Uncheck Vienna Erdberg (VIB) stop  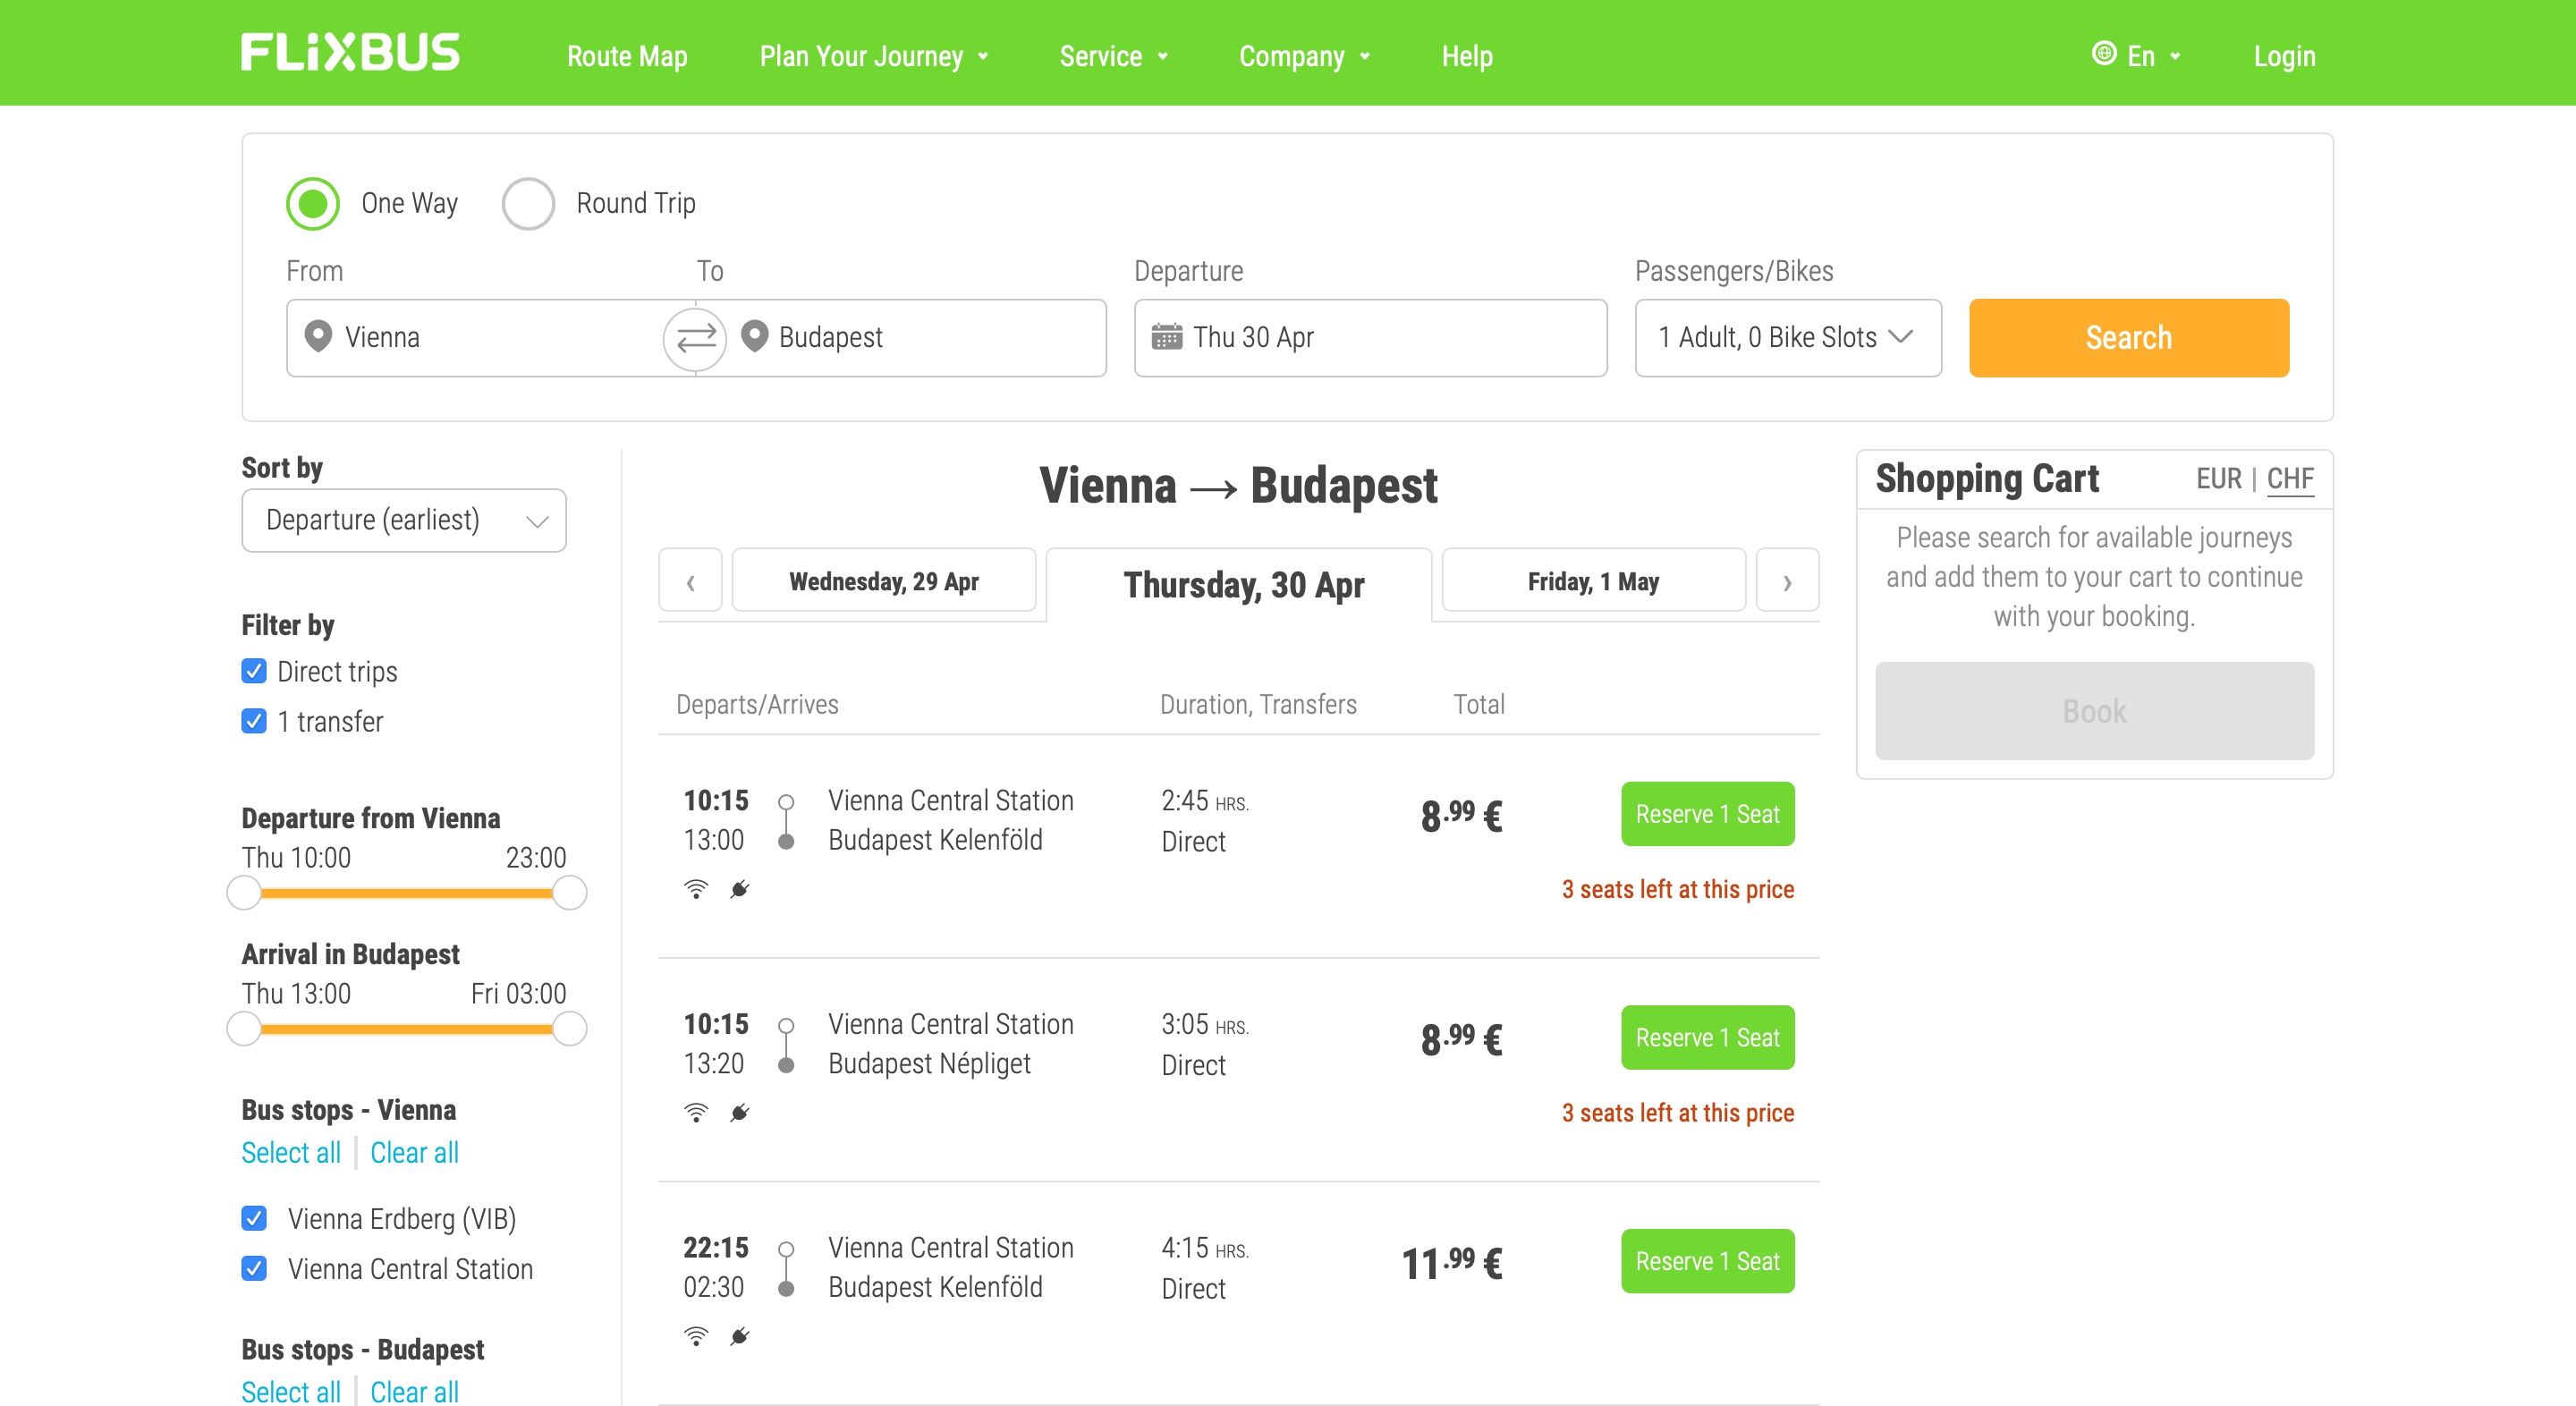coord(254,1218)
